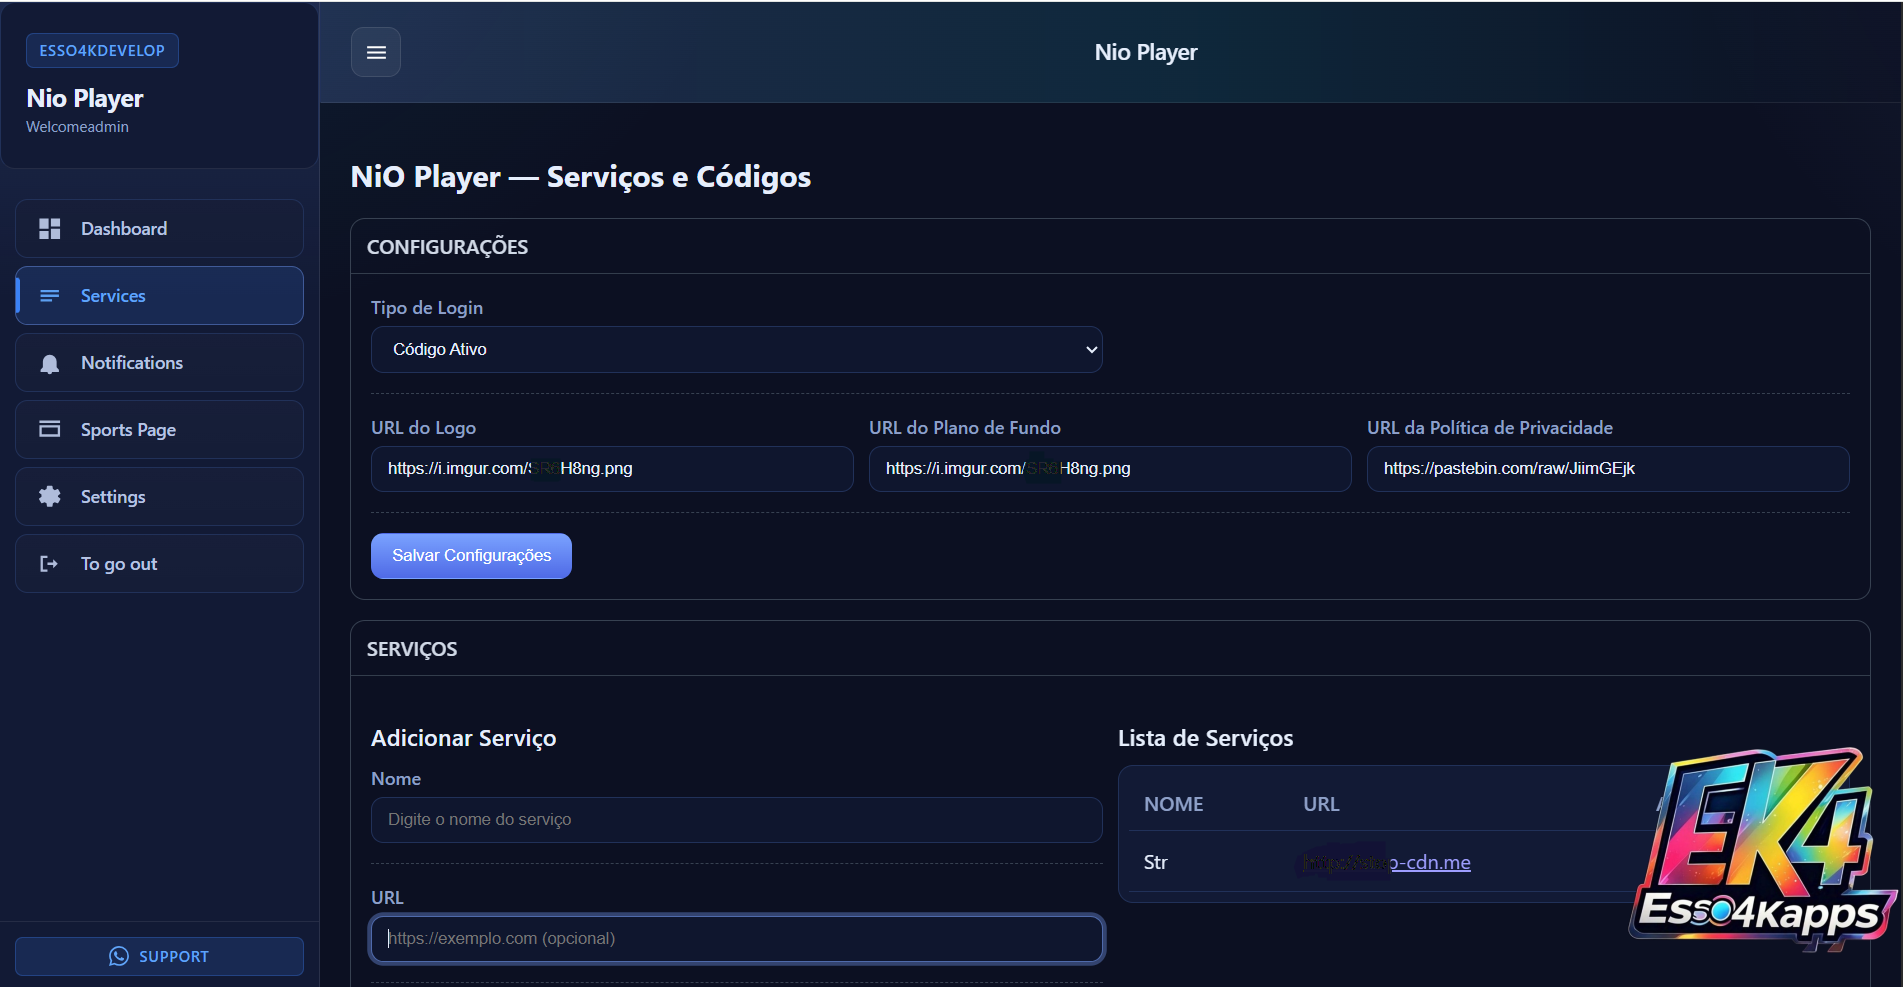The width and height of the screenshot is (1903, 987).
Task: Click the Services list icon in sidebar
Action: click(x=49, y=296)
